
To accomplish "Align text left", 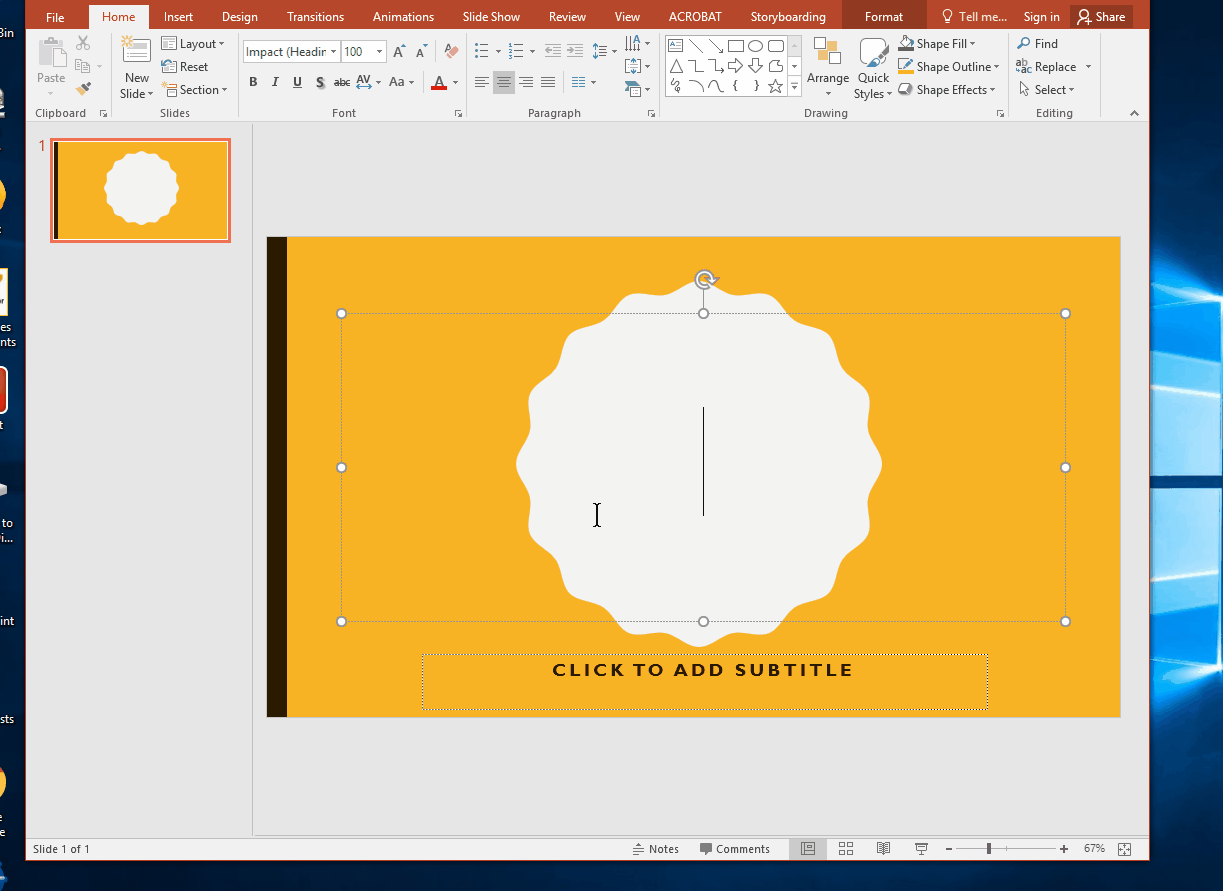I will (x=482, y=82).
